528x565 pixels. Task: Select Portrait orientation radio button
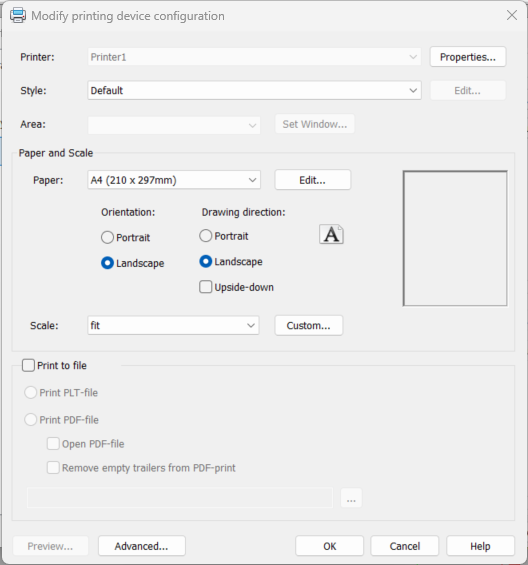(107, 237)
